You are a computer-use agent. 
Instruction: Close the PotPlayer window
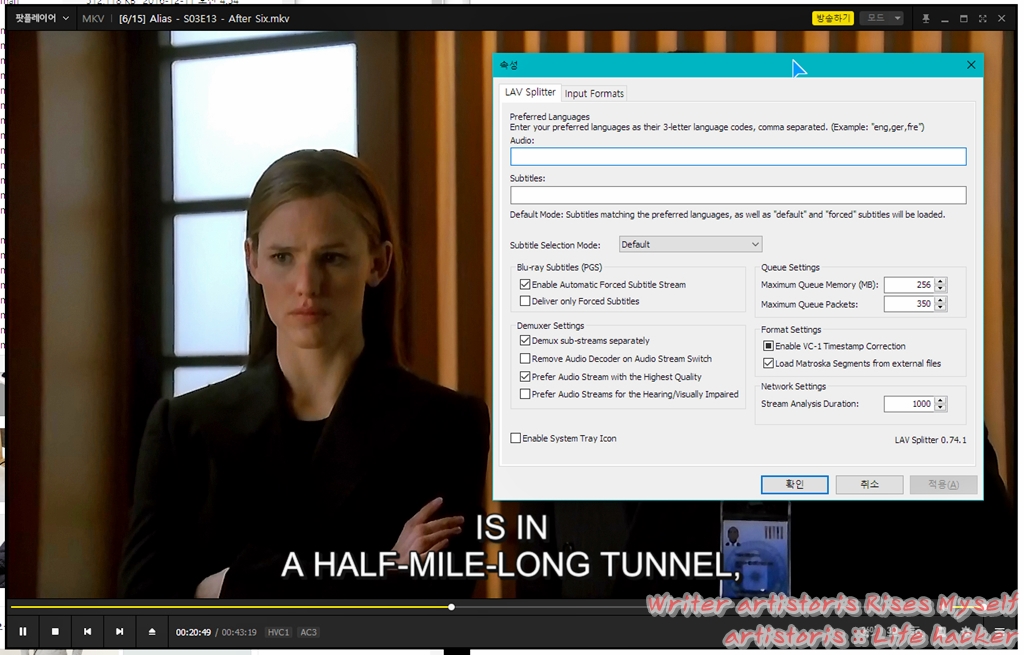[1001, 19]
